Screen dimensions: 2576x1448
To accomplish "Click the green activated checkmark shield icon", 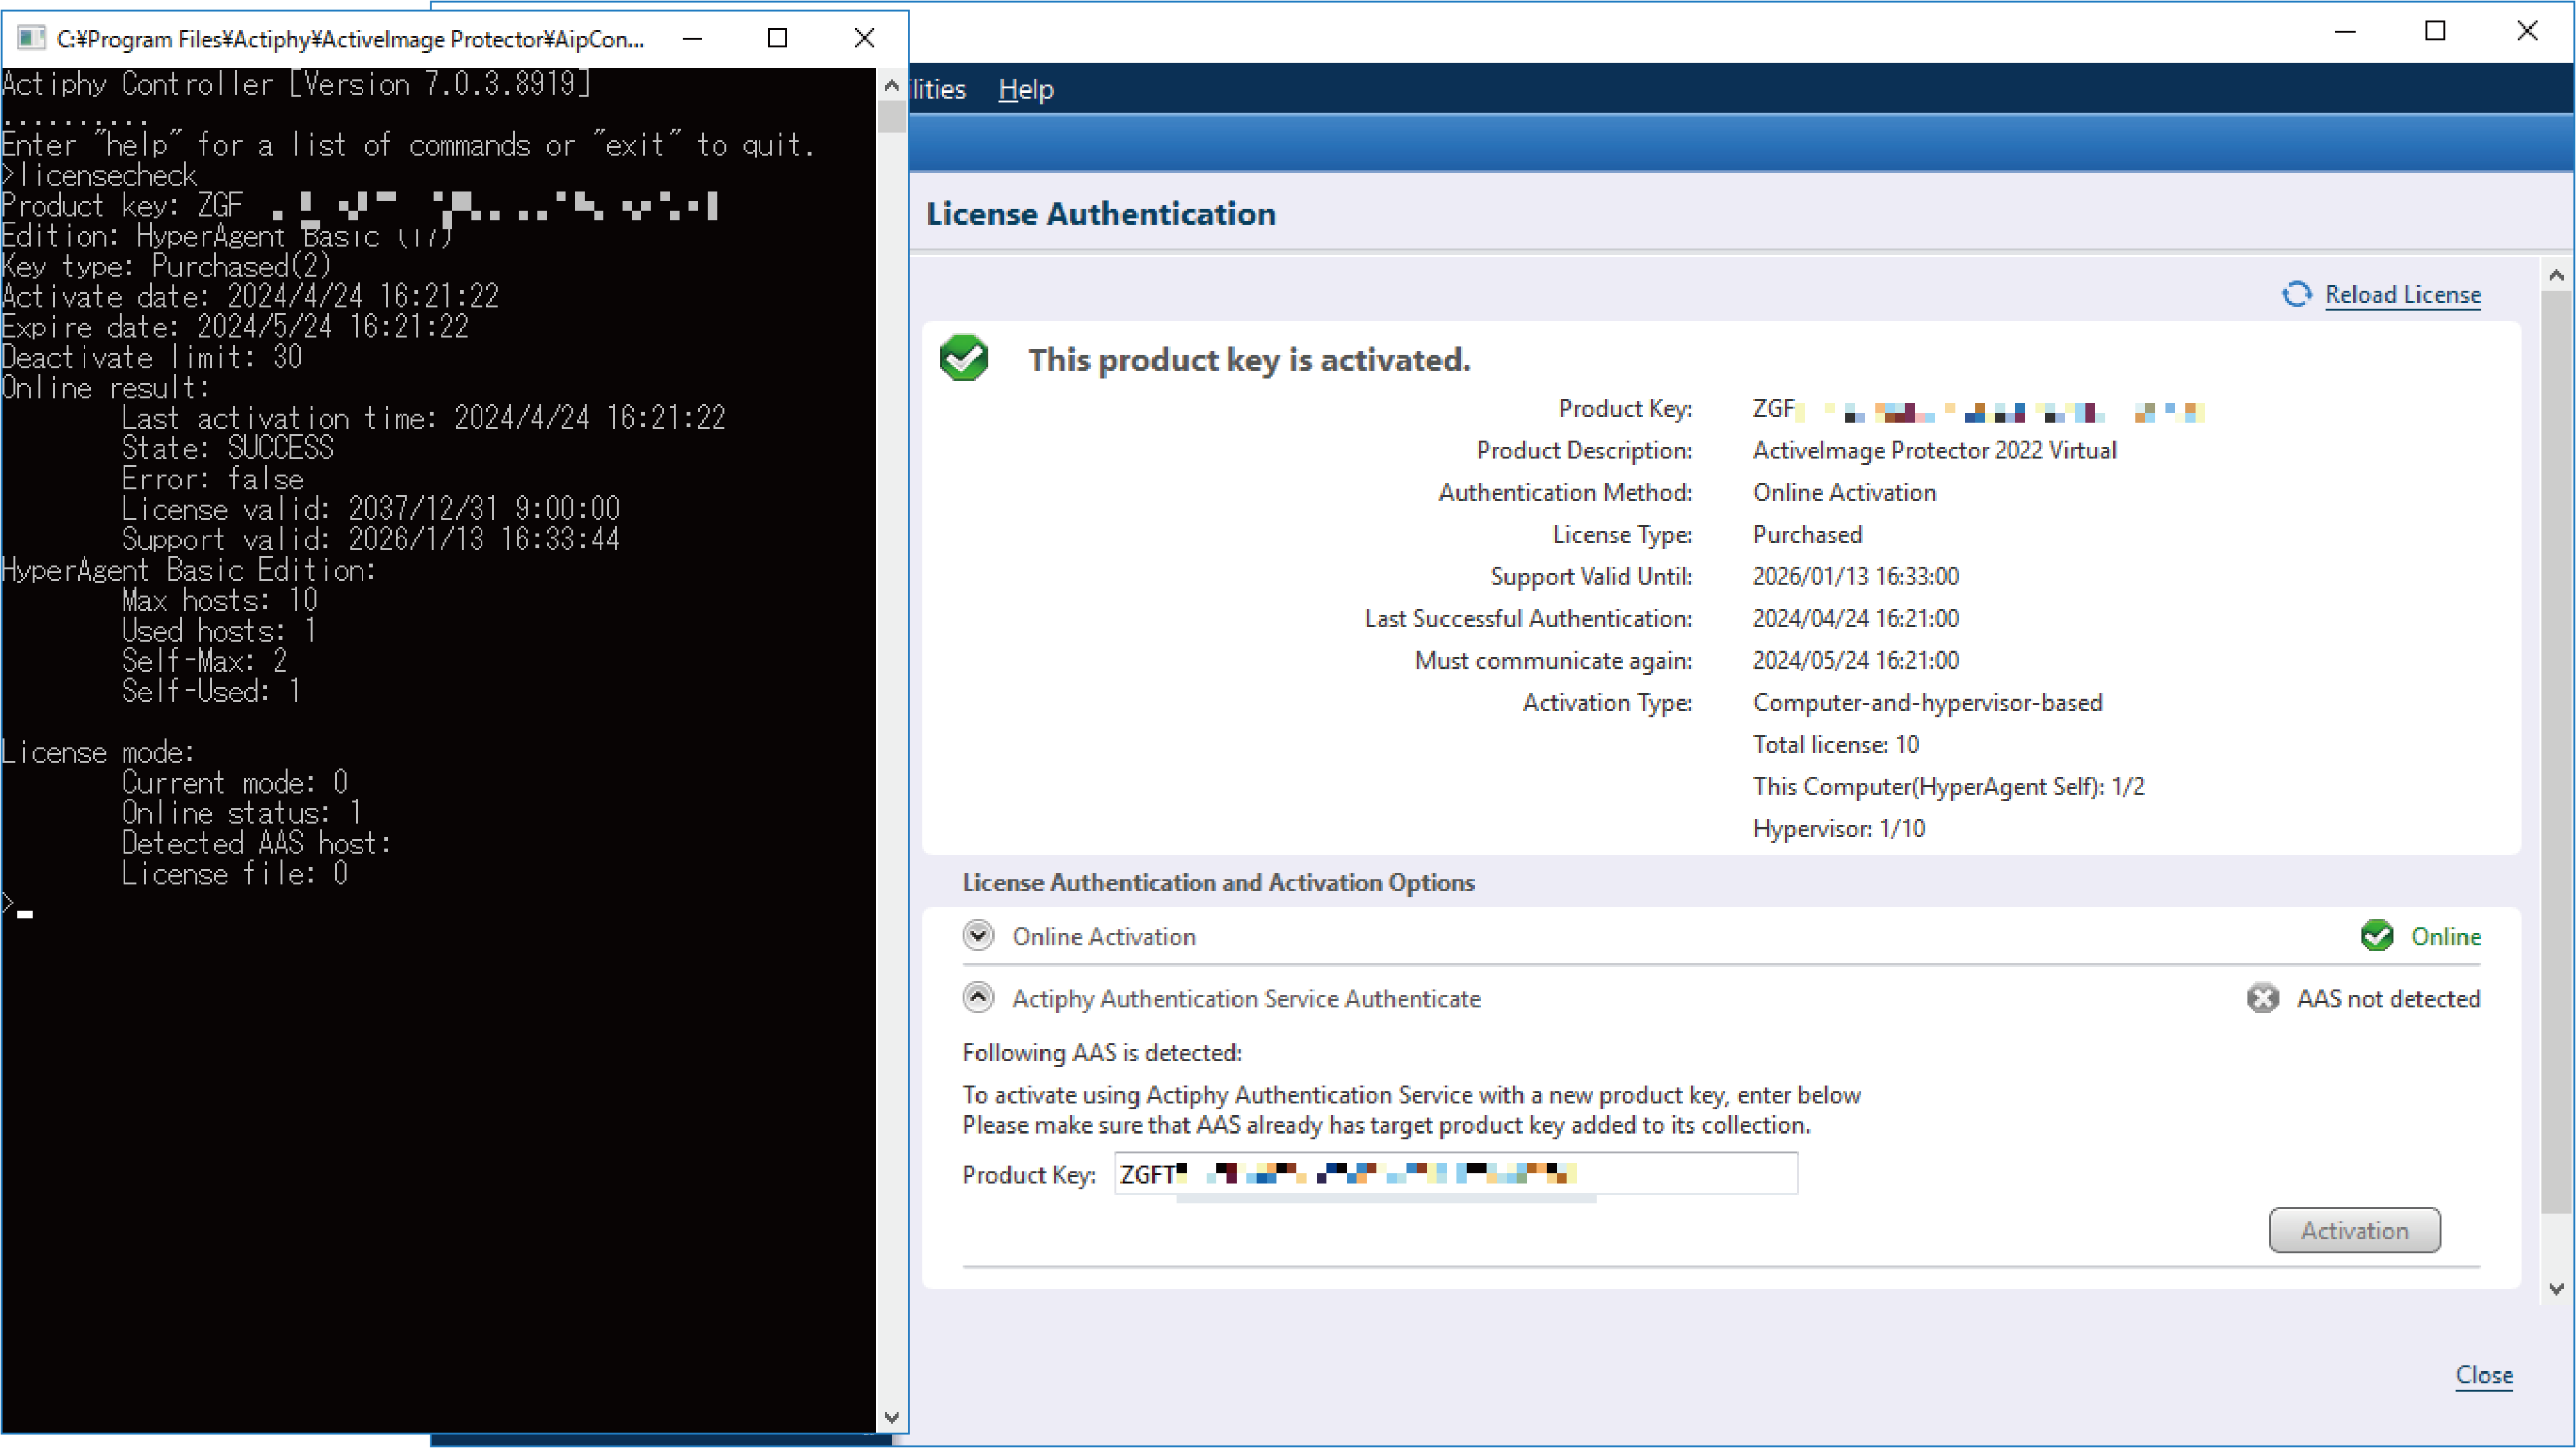I will [964, 358].
